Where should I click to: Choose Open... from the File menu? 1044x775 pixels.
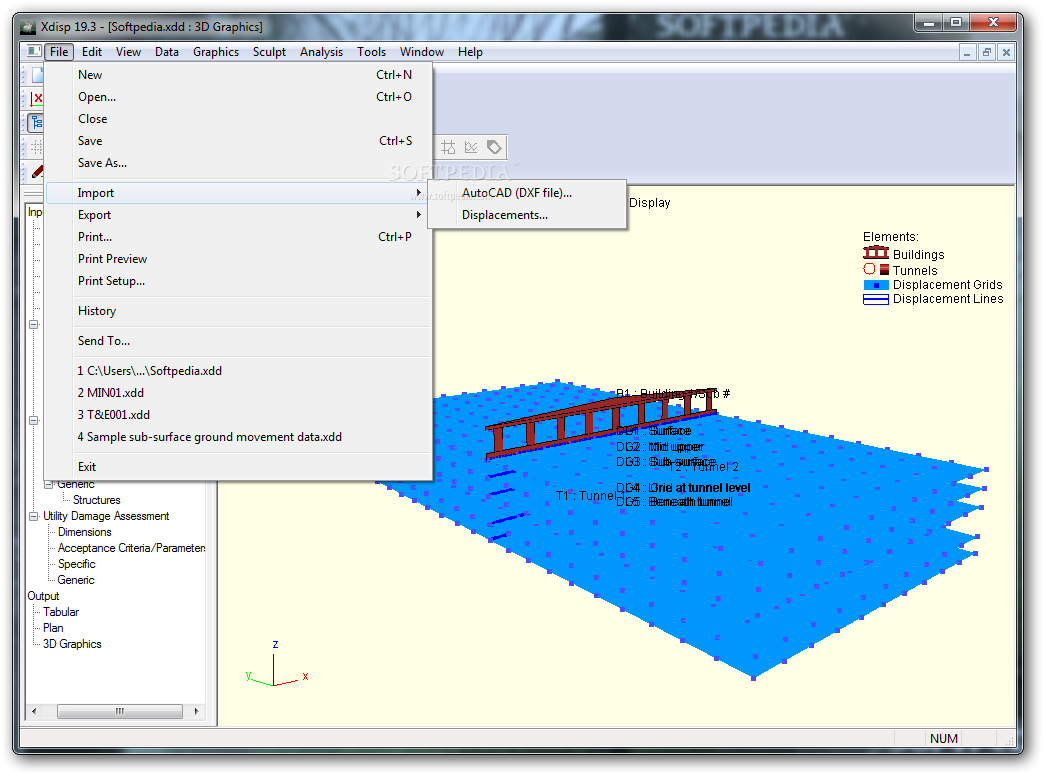(x=240, y=97)
